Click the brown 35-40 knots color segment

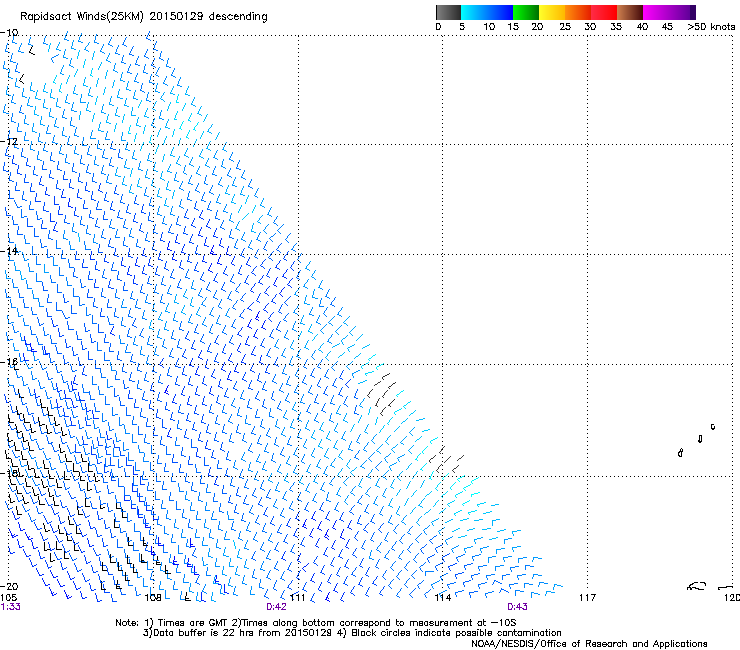coord(630,12)
